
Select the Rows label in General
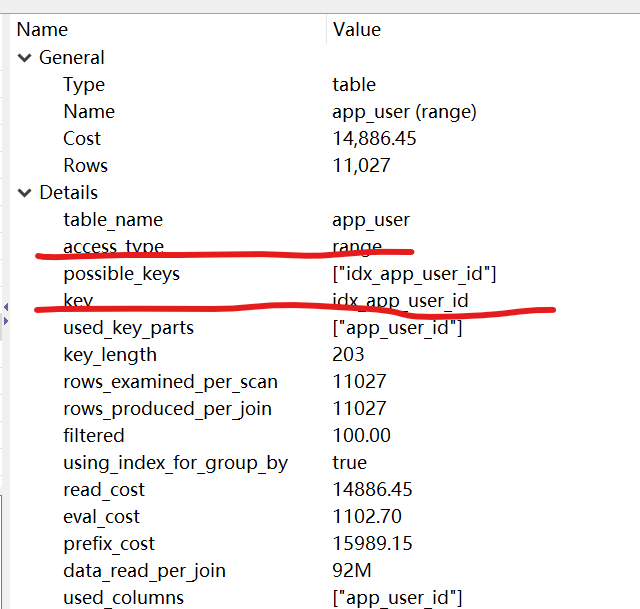(85, 166)
